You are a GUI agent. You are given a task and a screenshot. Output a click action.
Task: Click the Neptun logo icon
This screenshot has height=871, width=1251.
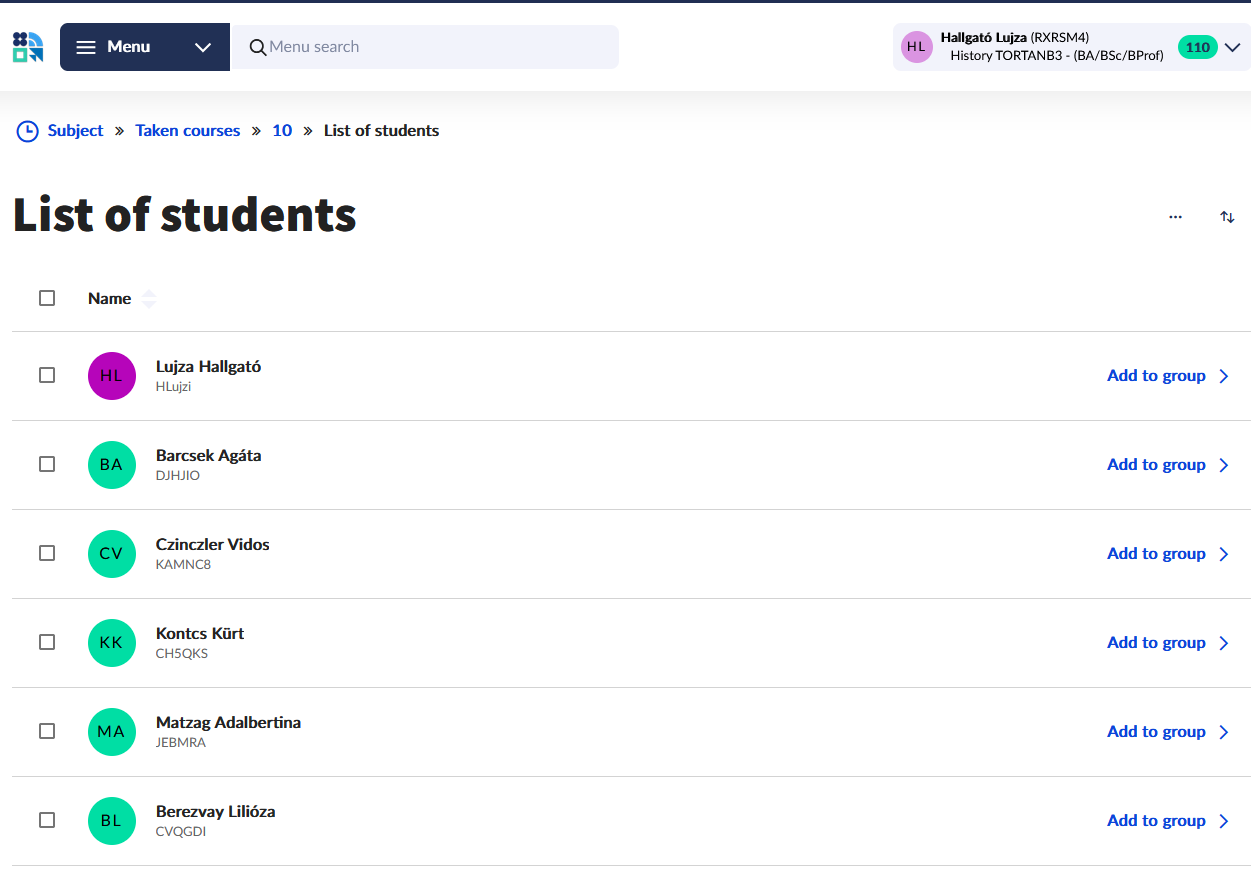[28, 47]
